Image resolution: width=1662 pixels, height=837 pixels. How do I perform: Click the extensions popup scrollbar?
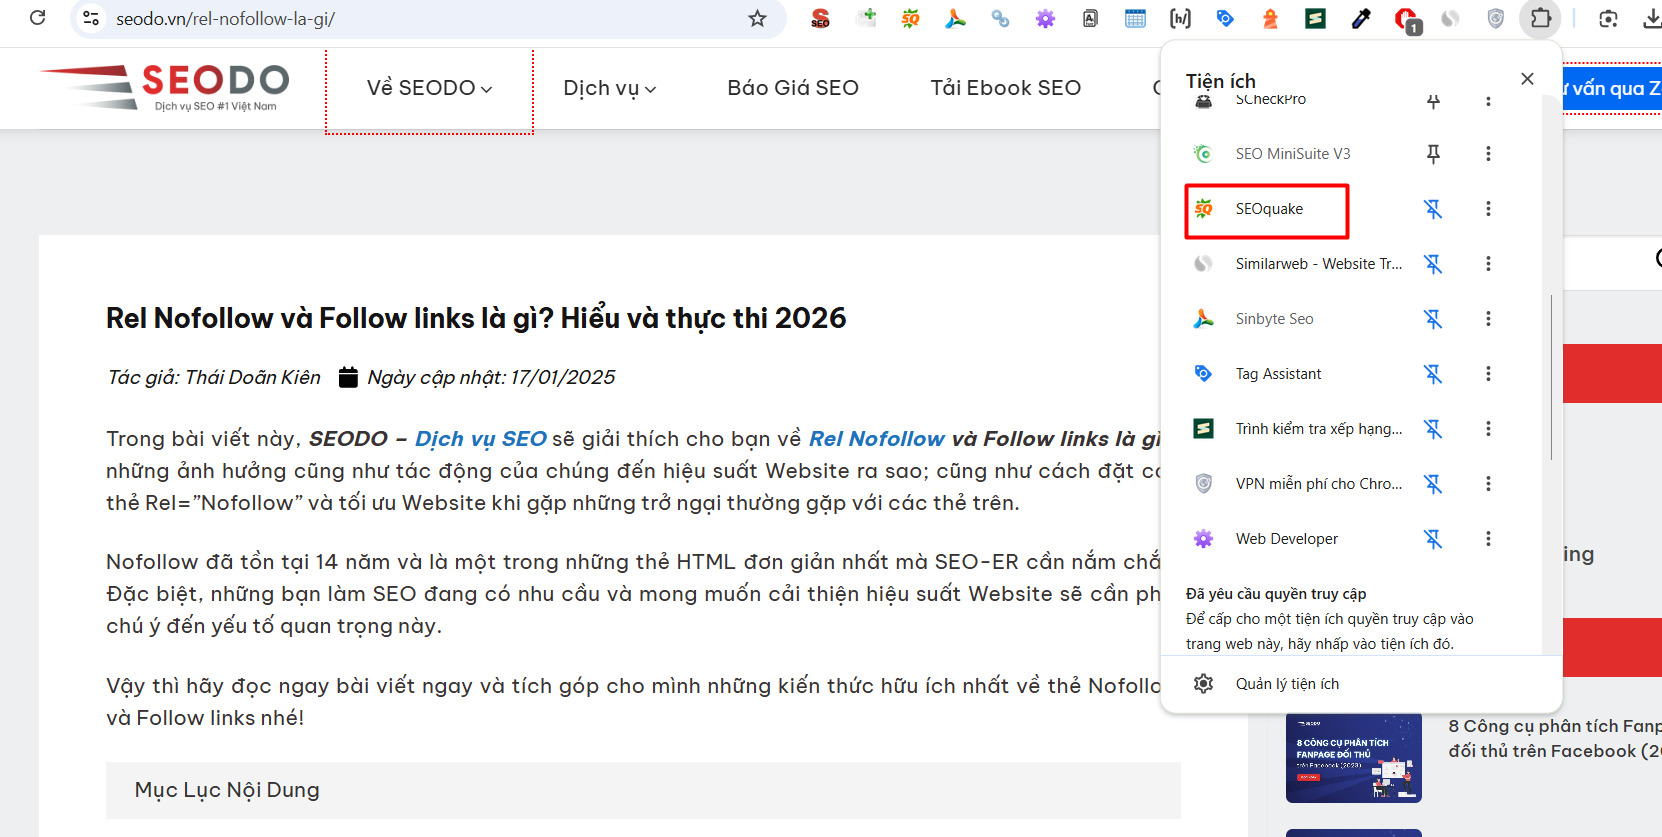point(1552,377)
